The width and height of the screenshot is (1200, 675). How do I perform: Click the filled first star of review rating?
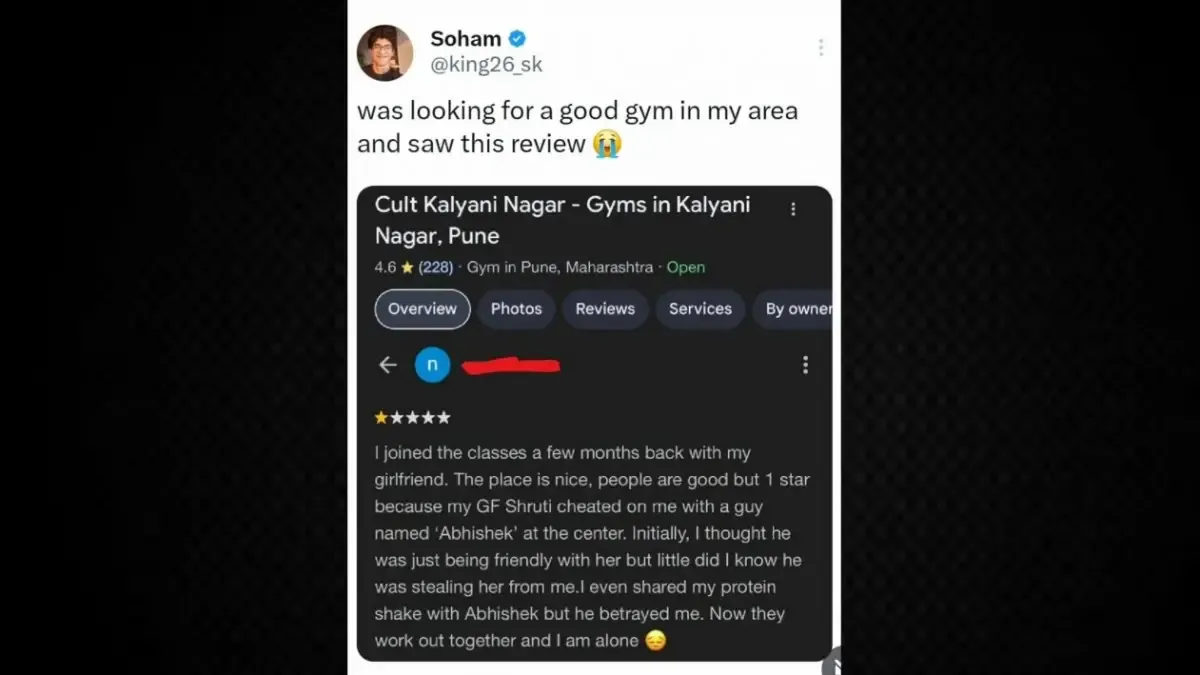point(381,418)
